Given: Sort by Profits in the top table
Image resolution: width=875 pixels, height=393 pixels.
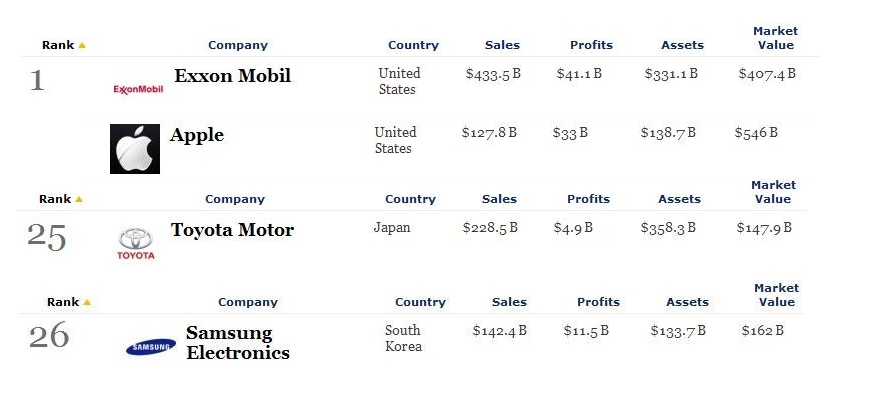Looking at the screenshot, I should click(x=592, y=45).
